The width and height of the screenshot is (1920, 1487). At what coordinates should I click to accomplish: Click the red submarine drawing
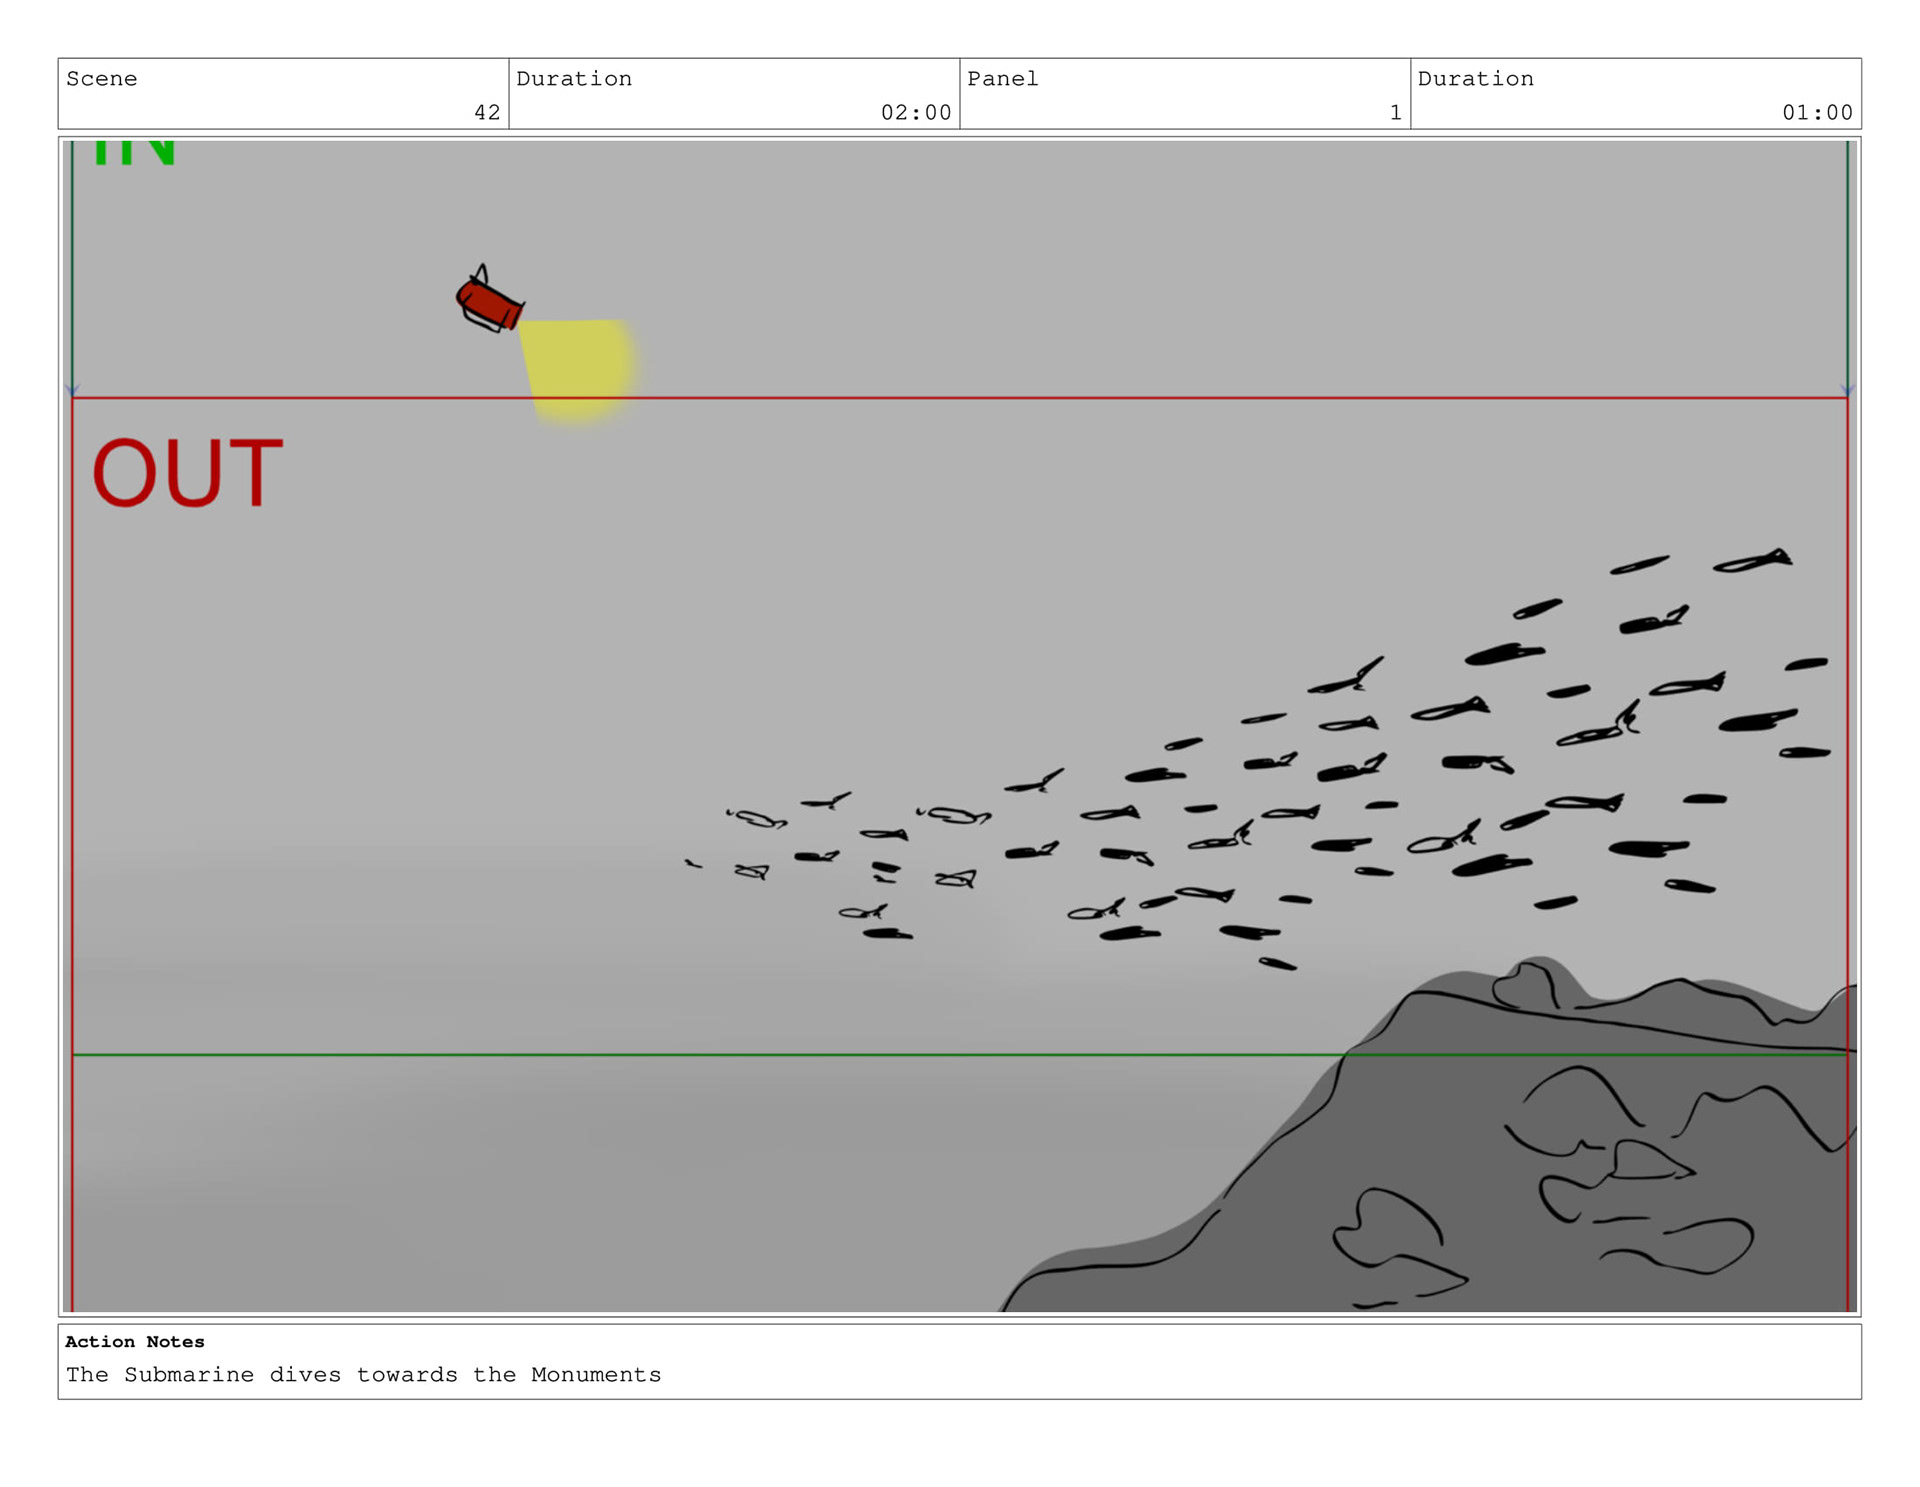(489, 303)
